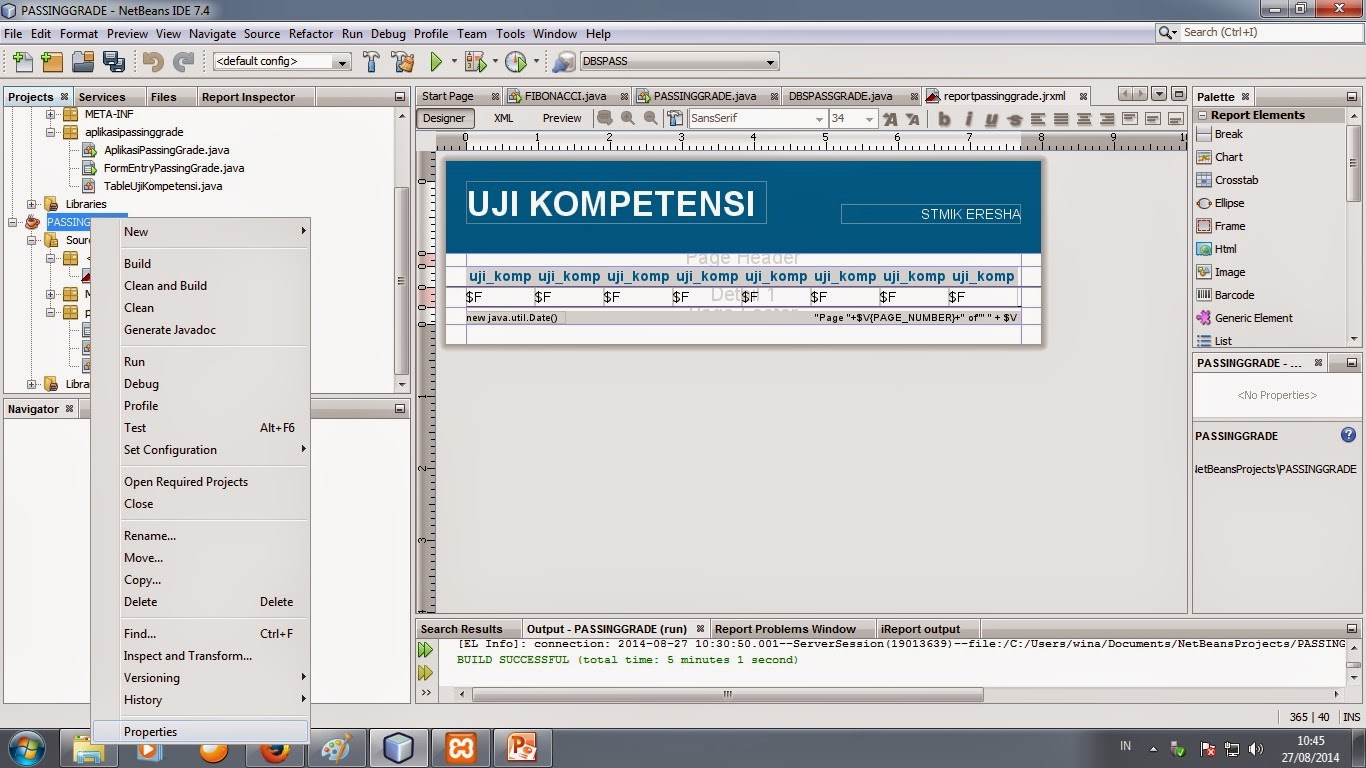
Task: Open XAMPP from the taskbar
Action: pyautogui.click(x=461, y=748)
